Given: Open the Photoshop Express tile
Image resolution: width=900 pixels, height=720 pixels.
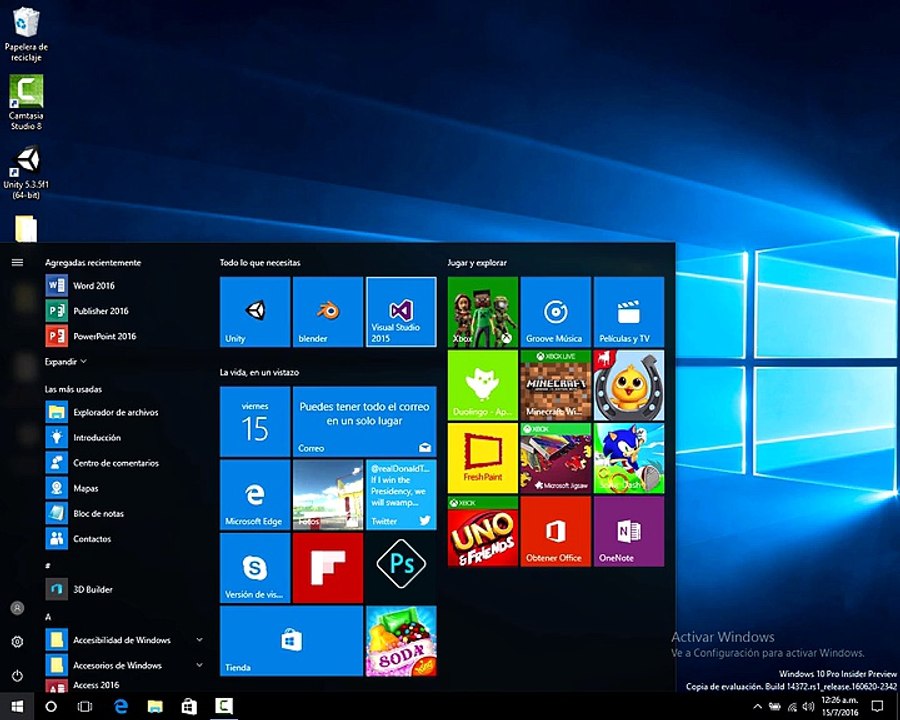Looking at the screenshot, I should point(401,568).
